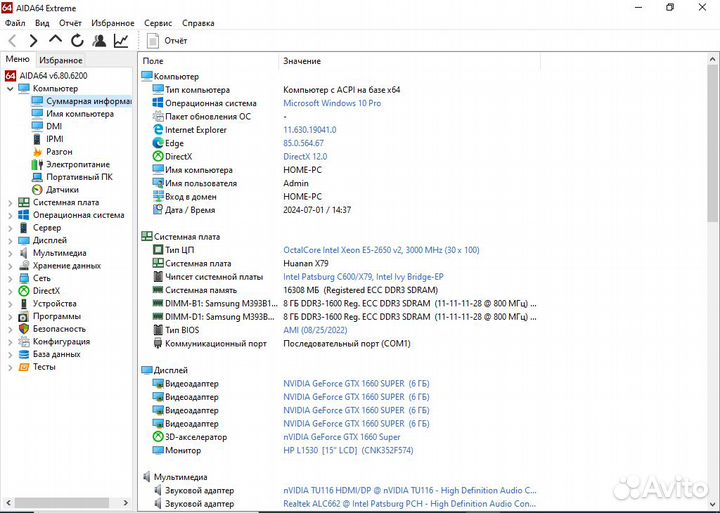Click the Refresh toolbar icon
The width and height of the screenshot is (720, 513).
pos(77,40)
